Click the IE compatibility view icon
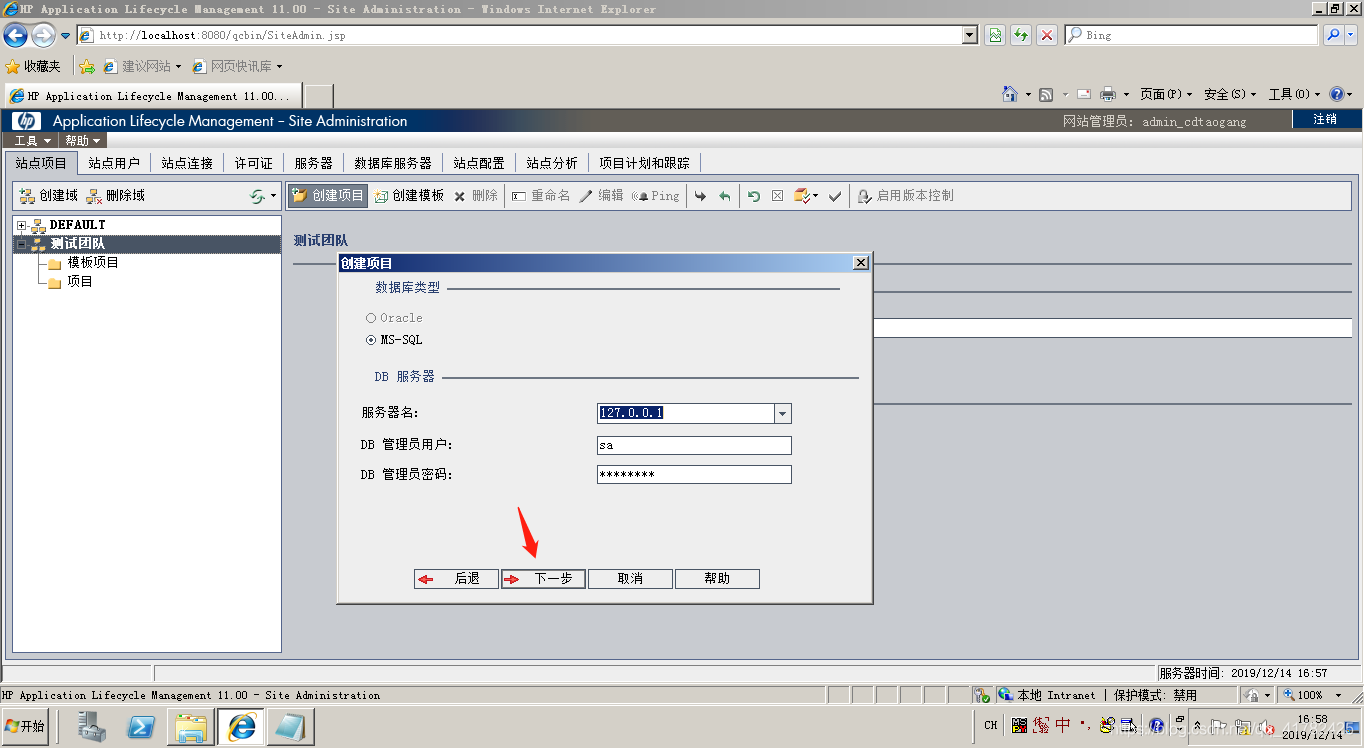 [x=995, y=35]
